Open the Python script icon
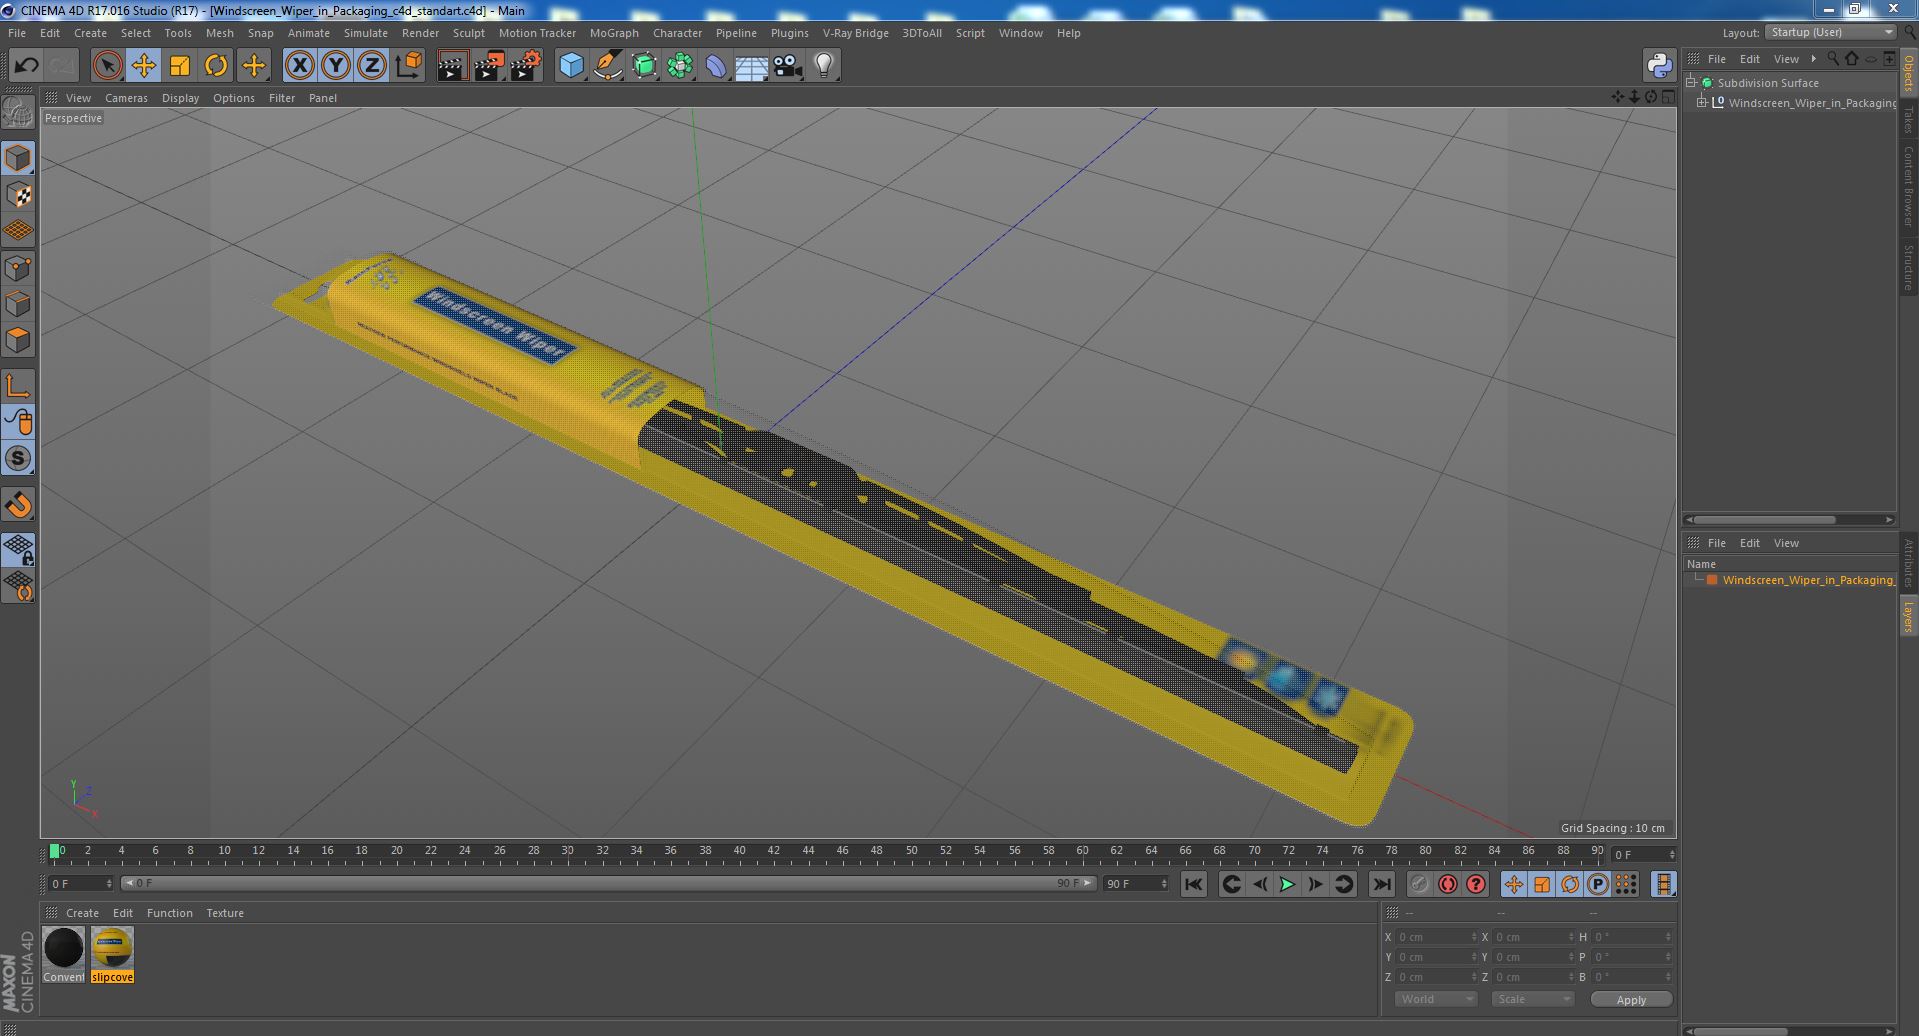The width and height of the screenshot is (1919, 1036). coord(1659,66)
